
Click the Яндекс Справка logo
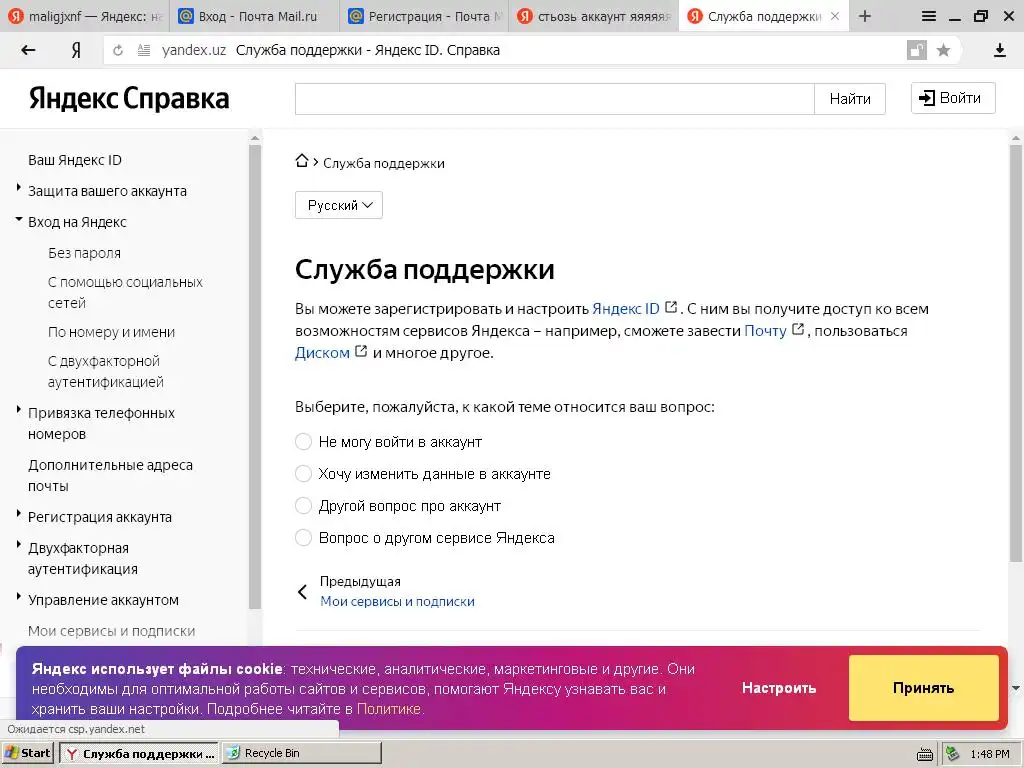(x=129, y=99)
